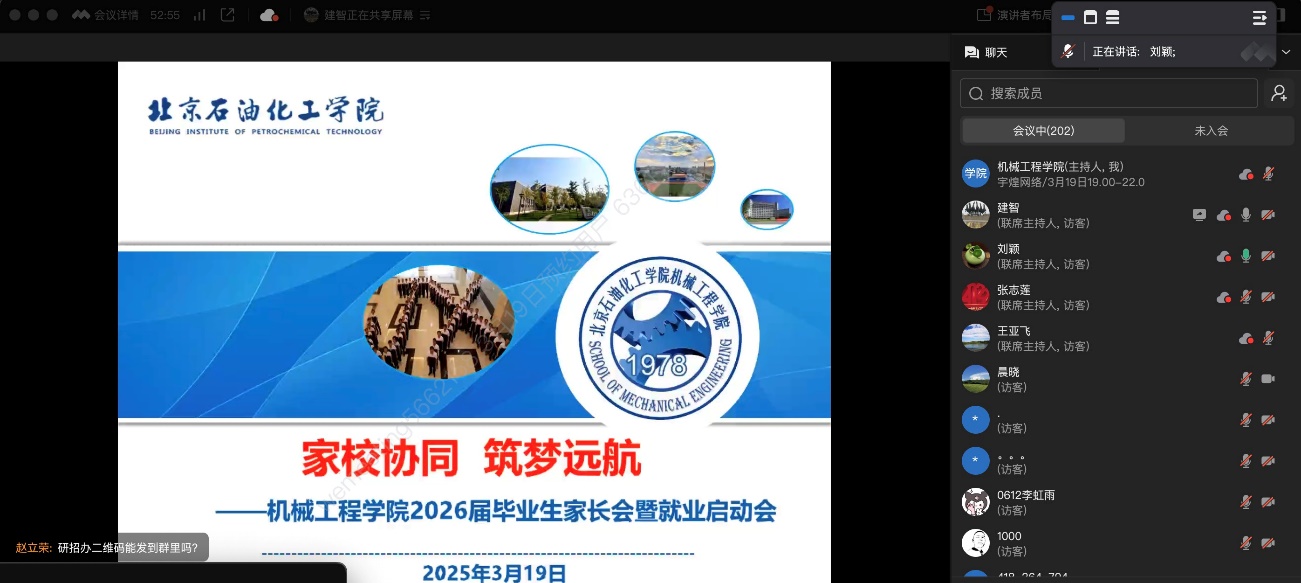The width and height of the screenshot is (1301, 583).
Task: Toggle 刘颖's green microphone
Action: click(x=1246, y=256)
